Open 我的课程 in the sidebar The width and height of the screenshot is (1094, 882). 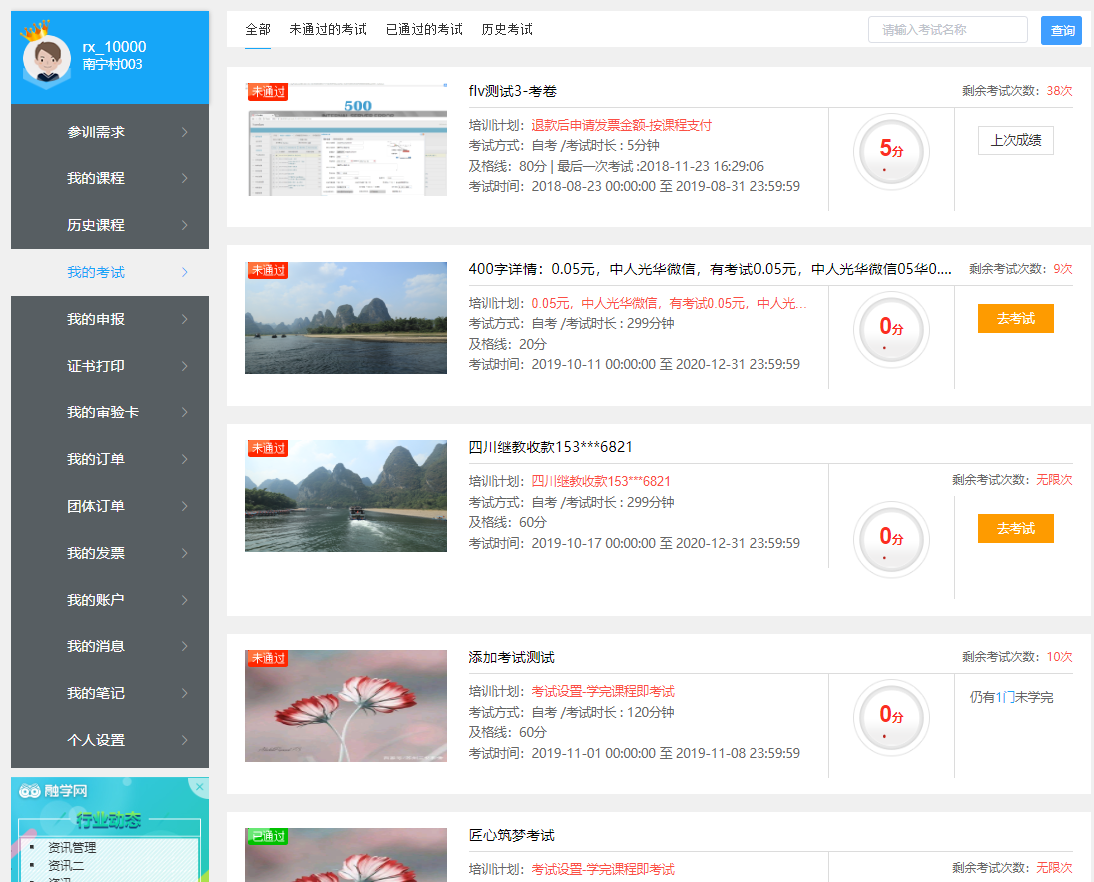pyautogui.click(x=96, y=179)
